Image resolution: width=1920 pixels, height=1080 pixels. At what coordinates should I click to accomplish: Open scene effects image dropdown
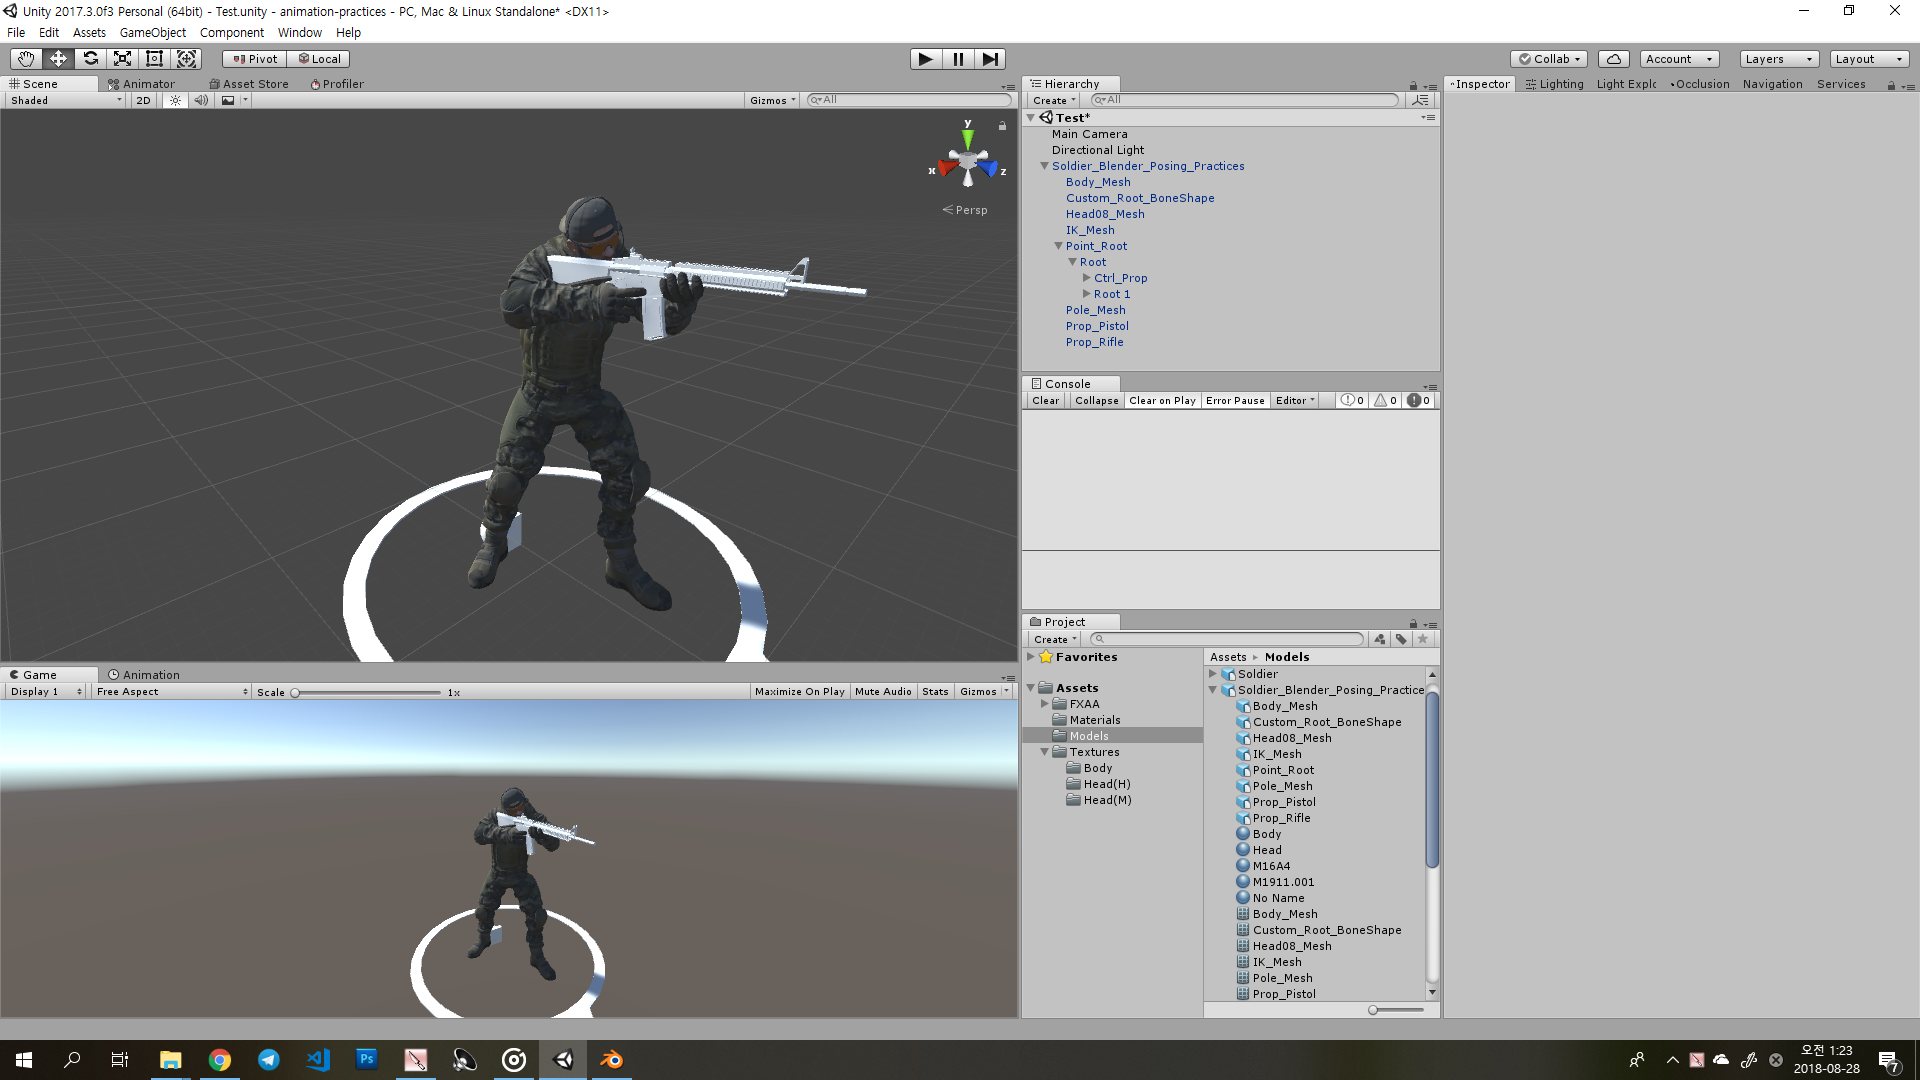click(x=233, y=100)
